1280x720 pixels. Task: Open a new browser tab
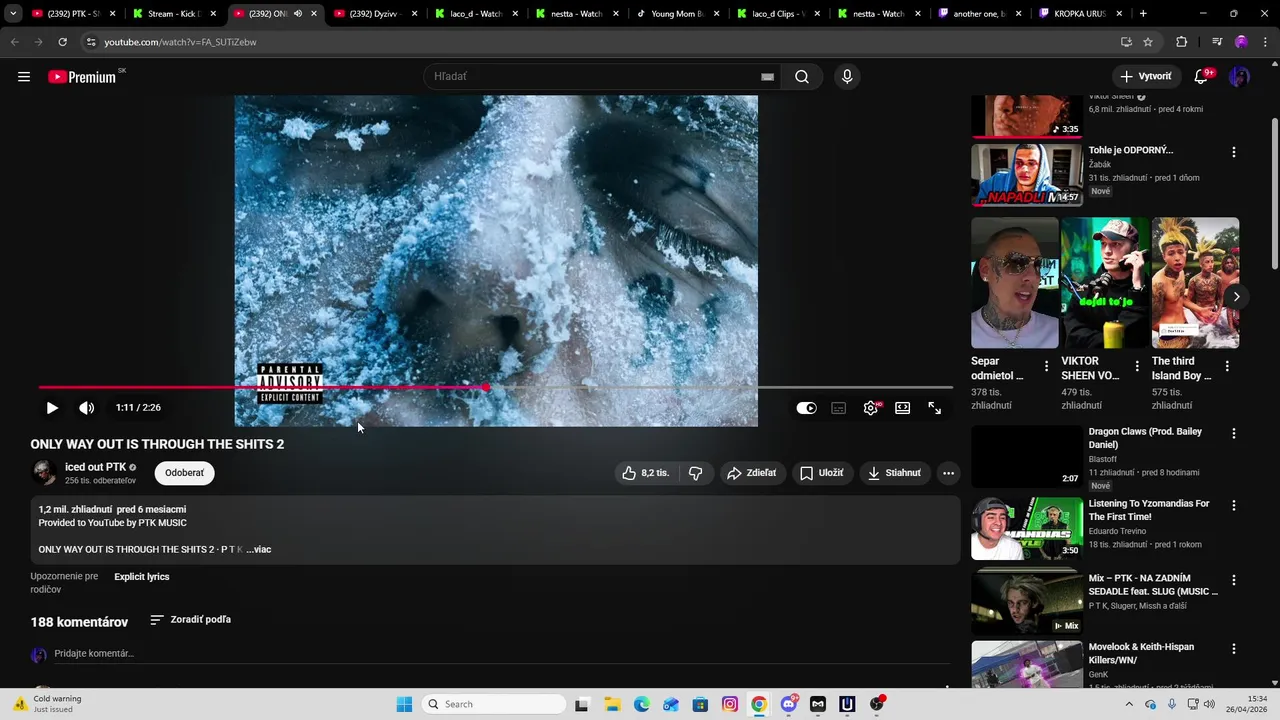coord(1143,14)
